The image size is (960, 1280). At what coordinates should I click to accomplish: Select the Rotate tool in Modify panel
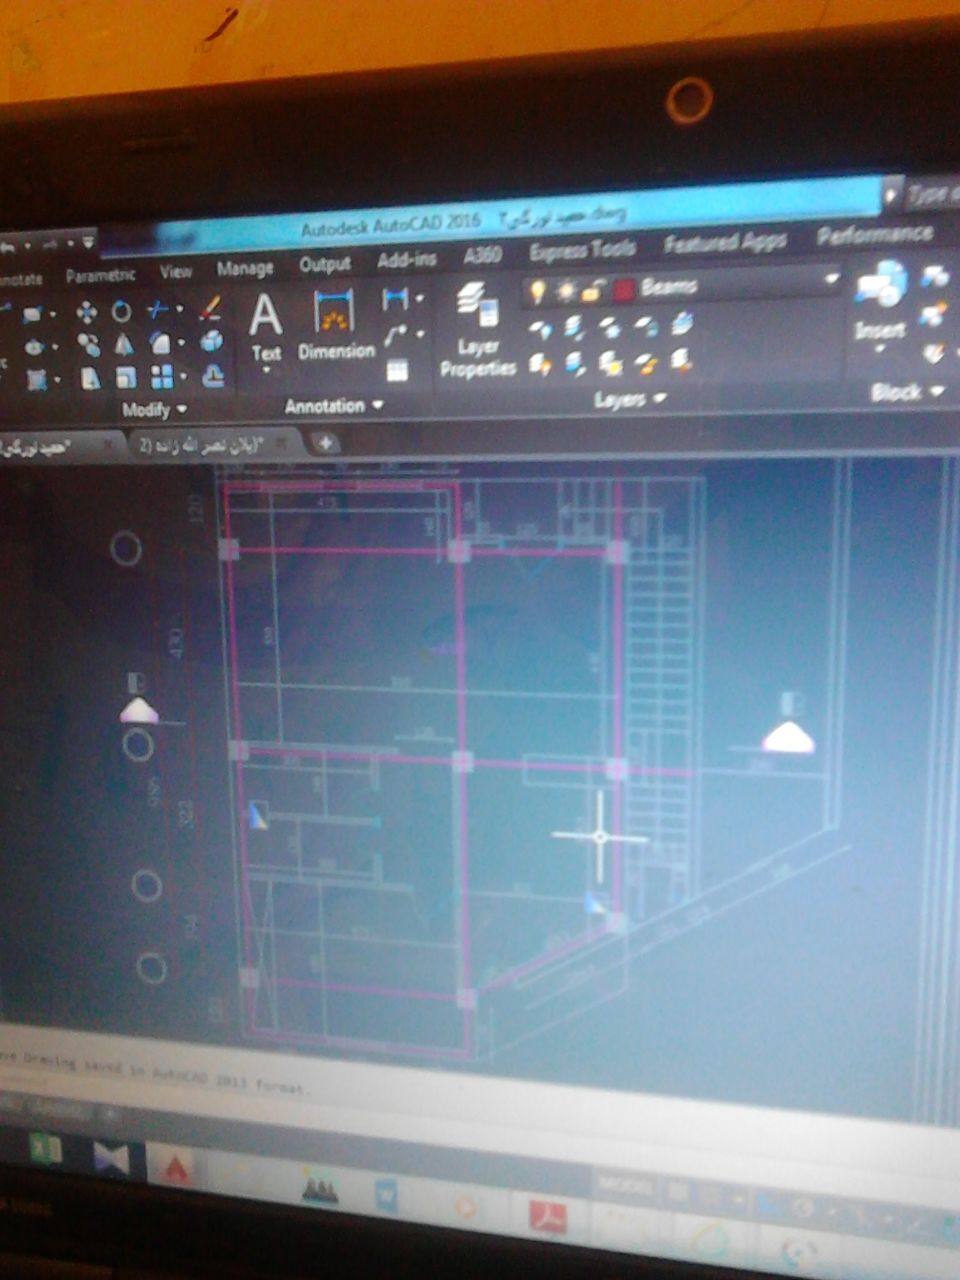(121, 312)
